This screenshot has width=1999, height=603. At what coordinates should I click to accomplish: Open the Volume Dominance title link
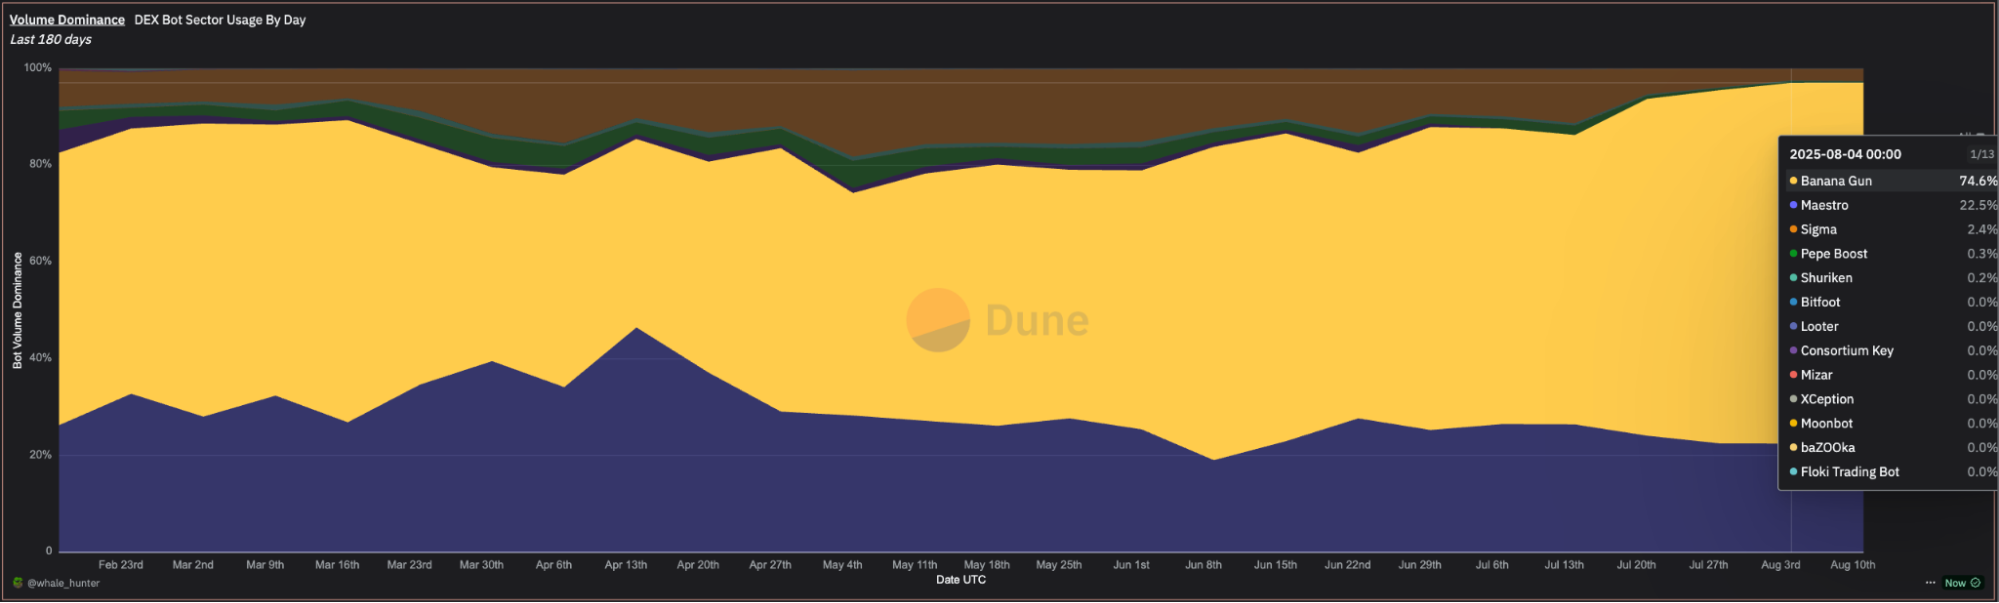pos(67,20)
